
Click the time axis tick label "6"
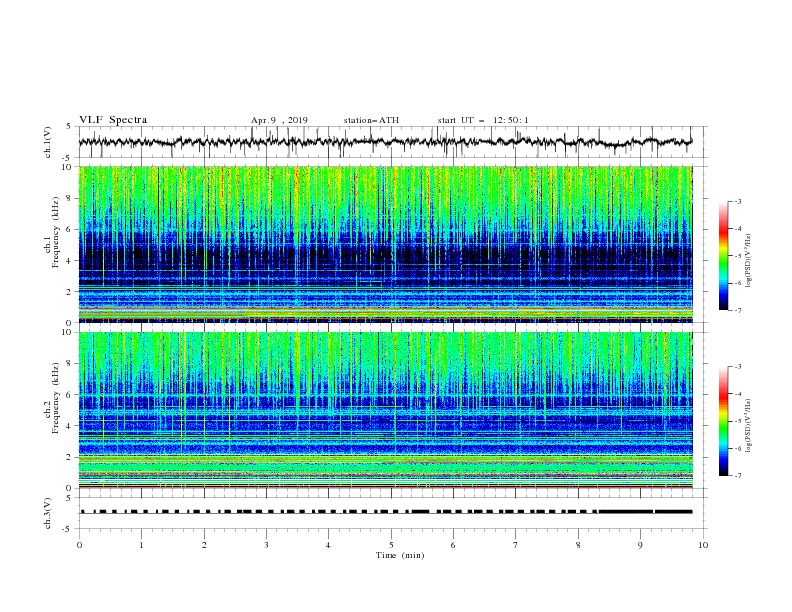click(x=453, y=545)
